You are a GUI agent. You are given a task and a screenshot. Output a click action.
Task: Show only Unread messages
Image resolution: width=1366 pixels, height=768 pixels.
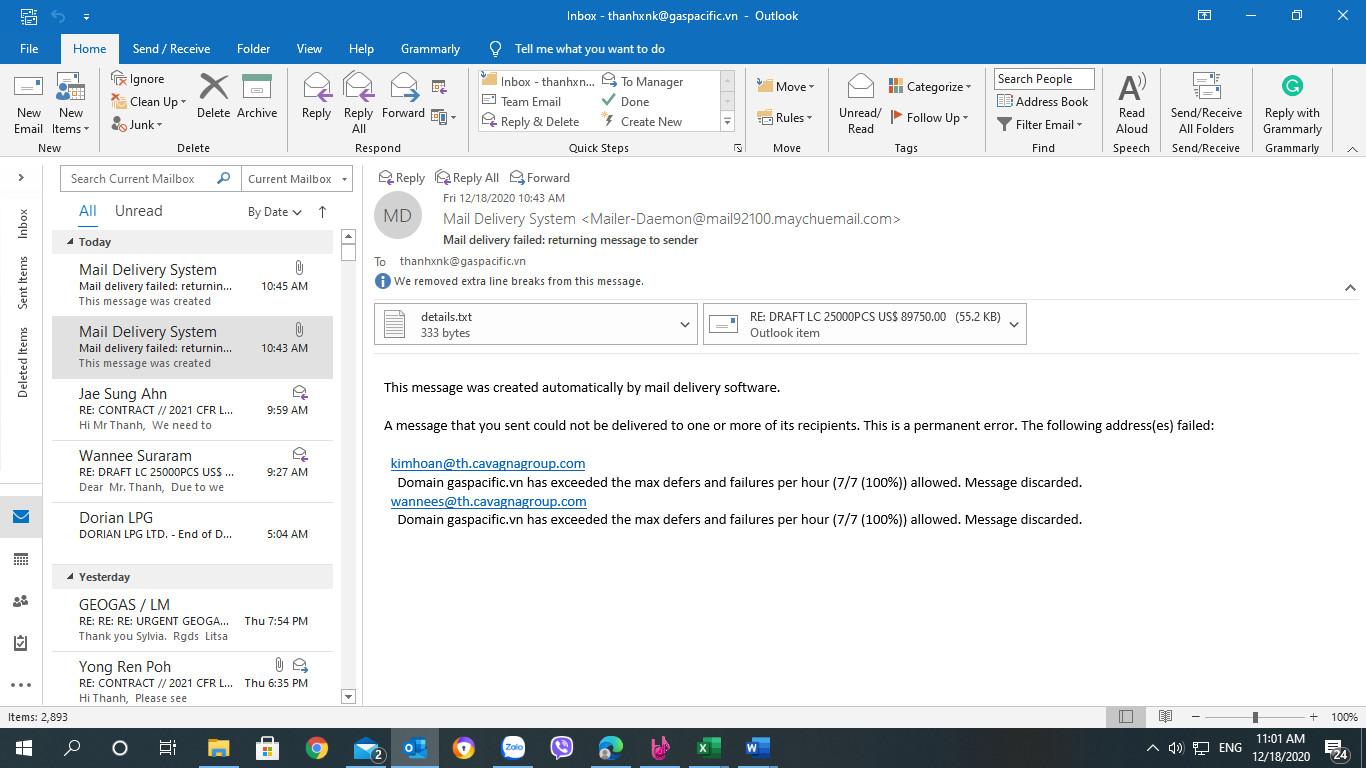tap(138, 211)
